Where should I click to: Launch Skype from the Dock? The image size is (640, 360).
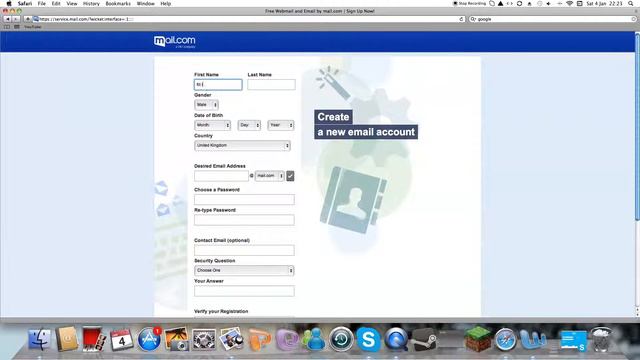coord(368,340)
